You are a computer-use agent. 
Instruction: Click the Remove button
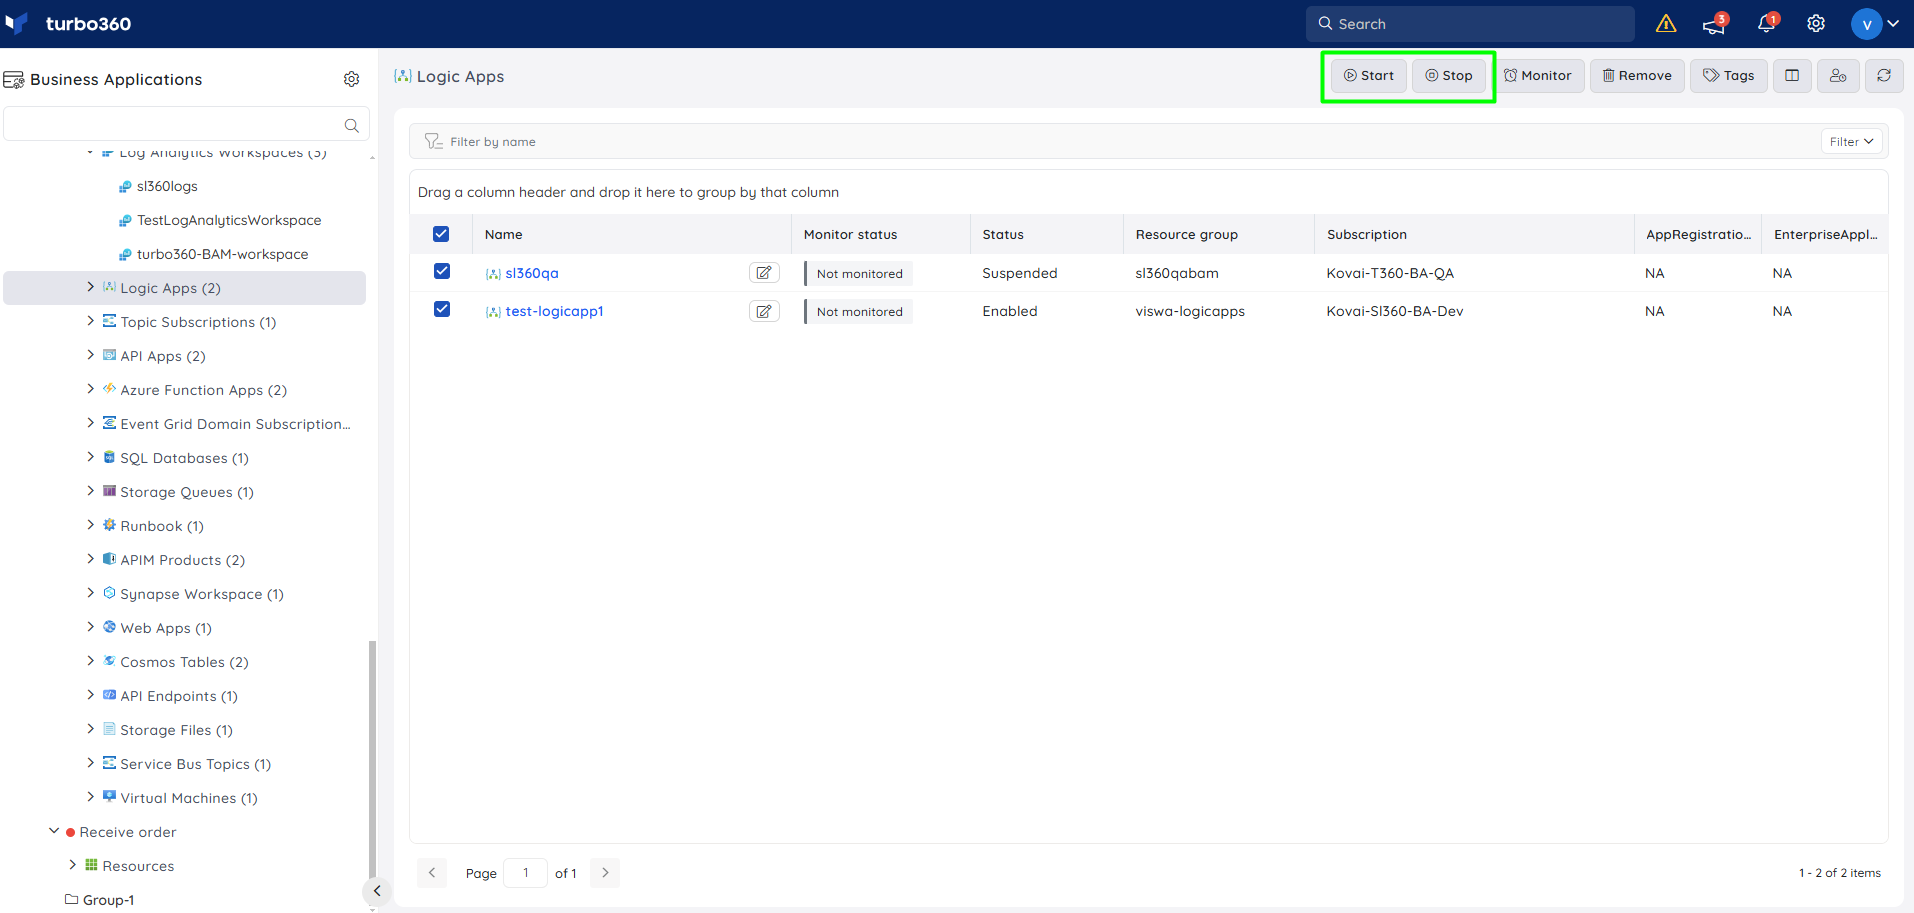[1637, 75]
